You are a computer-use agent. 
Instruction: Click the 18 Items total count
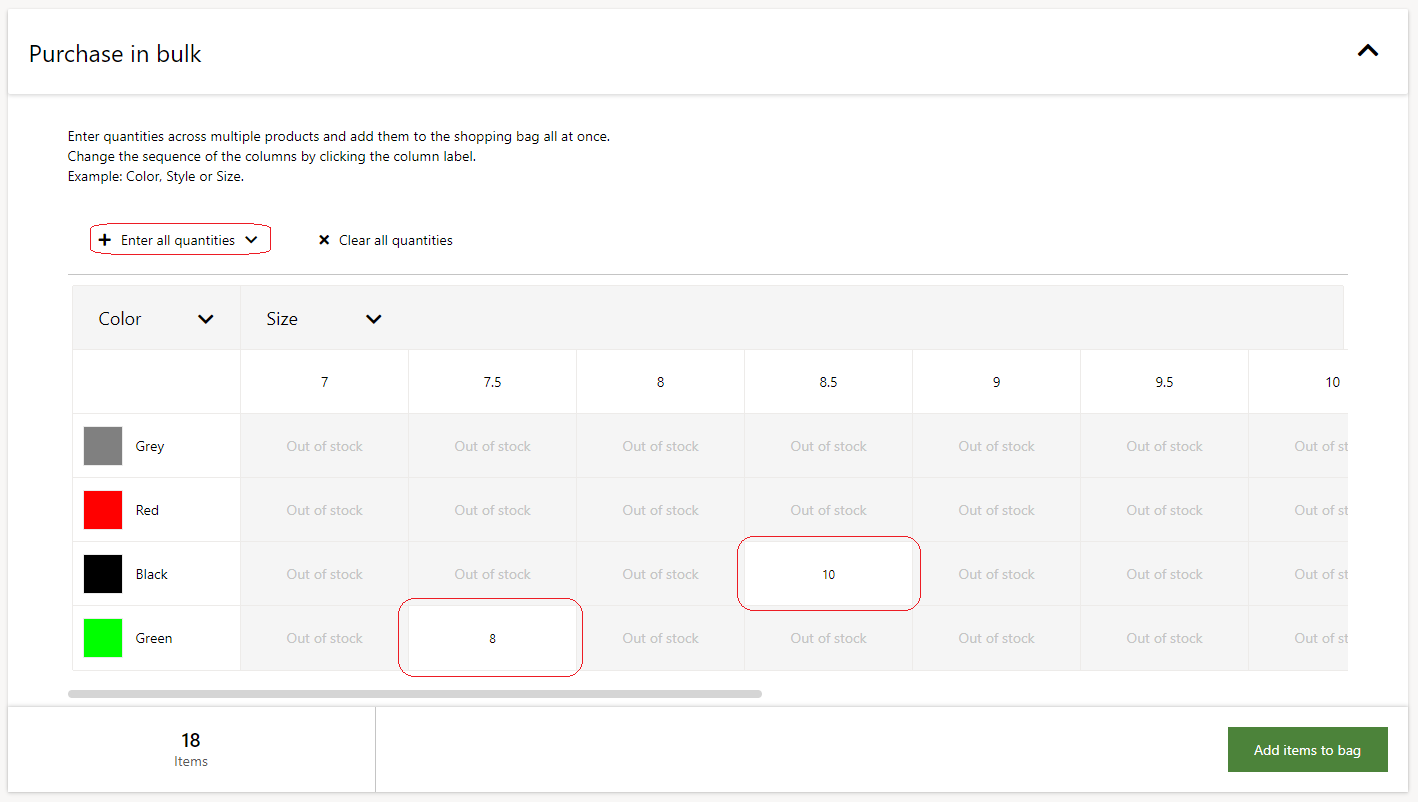[x=191, y=749]
